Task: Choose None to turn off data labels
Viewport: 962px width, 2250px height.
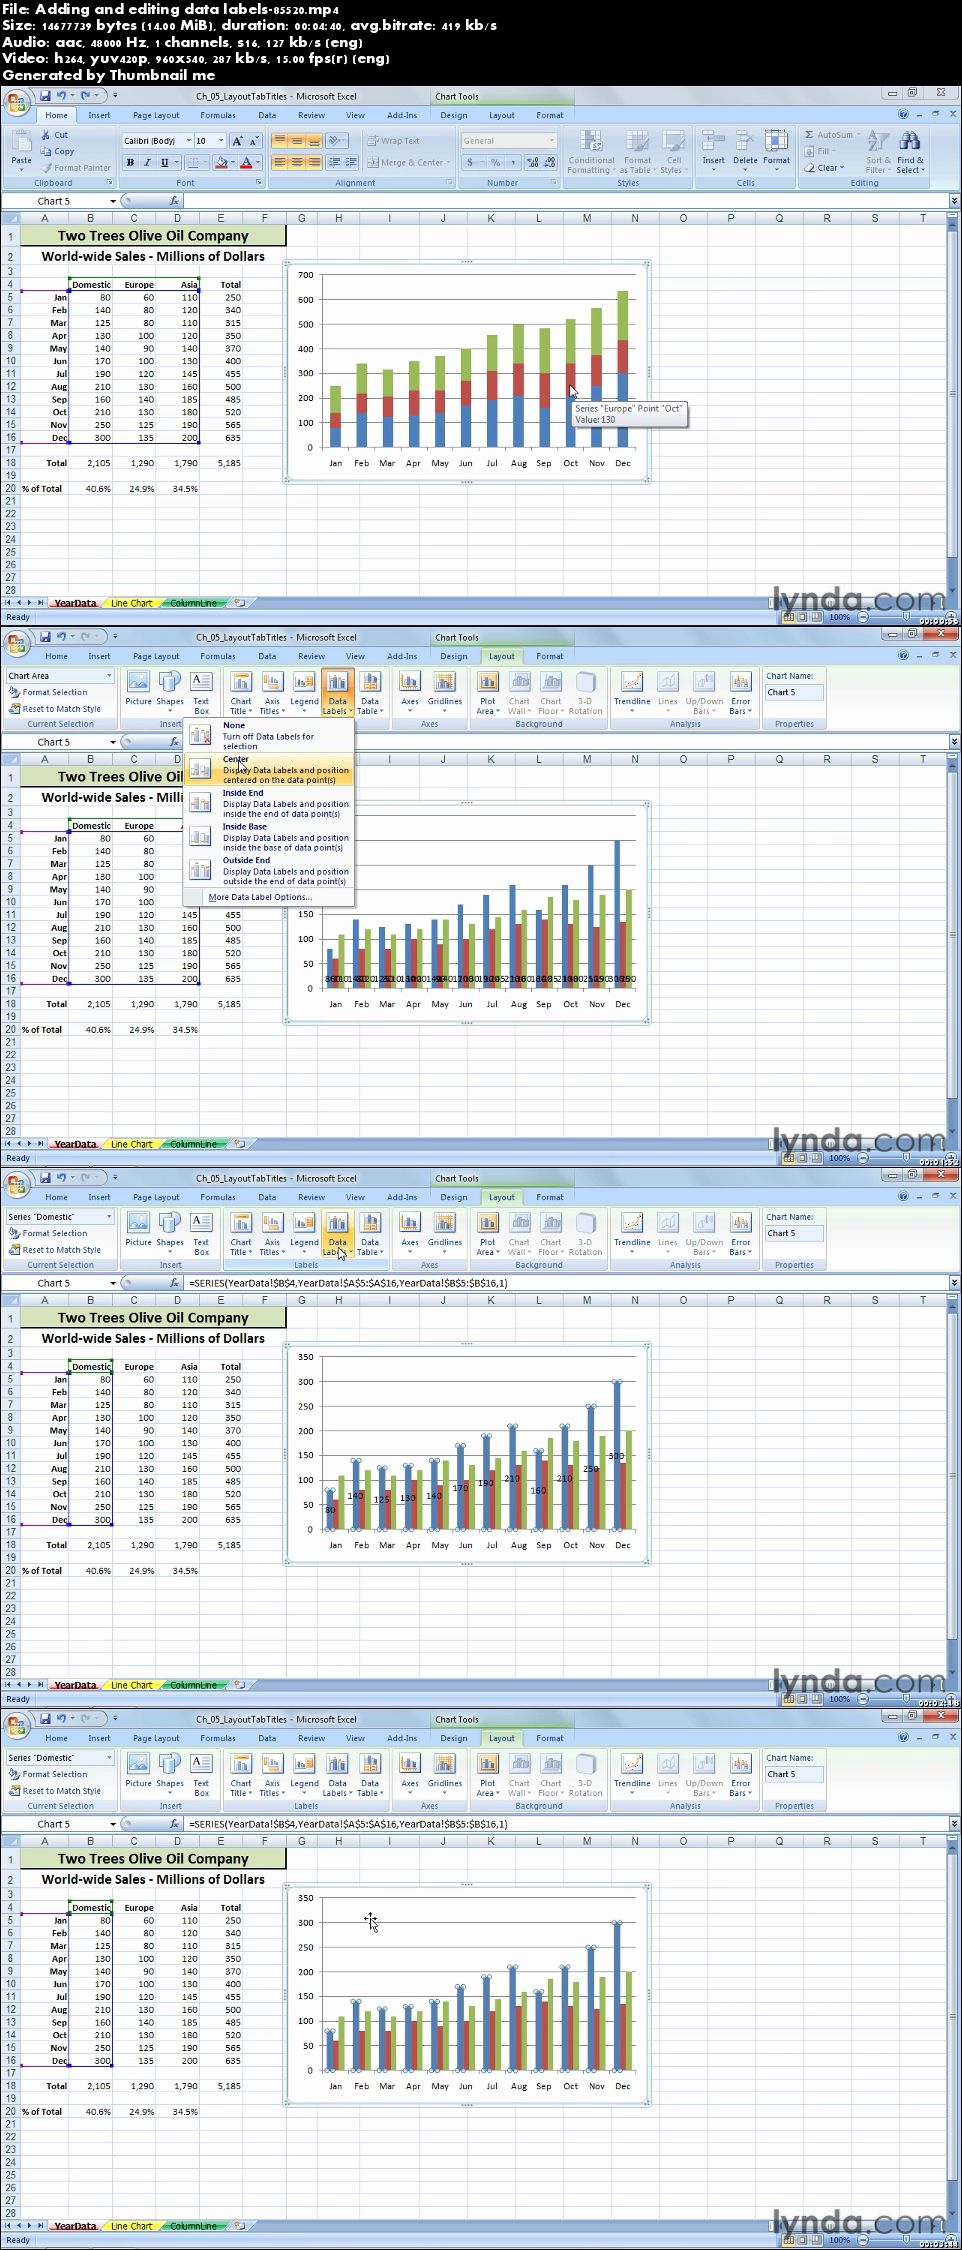Action: point(270,735)
